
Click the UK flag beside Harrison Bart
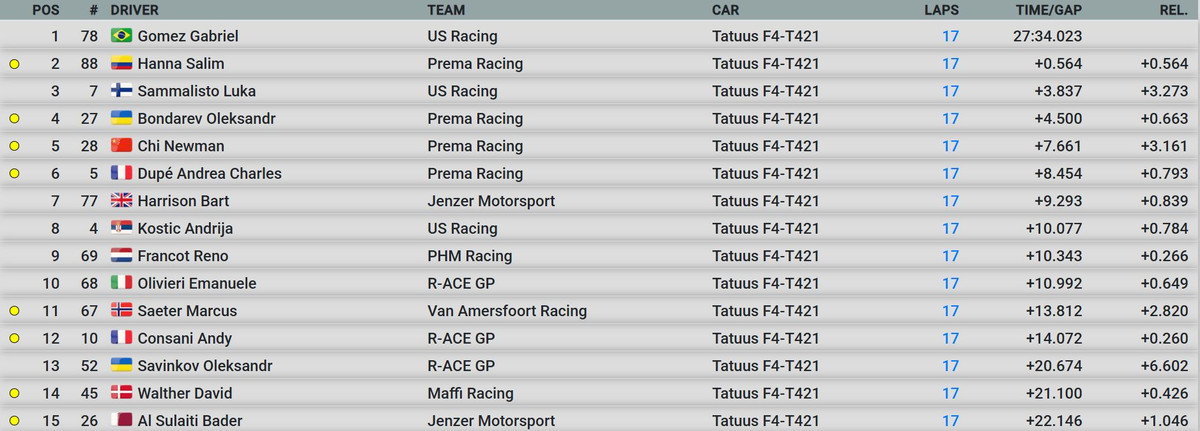pyautogui.click(x=122, y=201)
